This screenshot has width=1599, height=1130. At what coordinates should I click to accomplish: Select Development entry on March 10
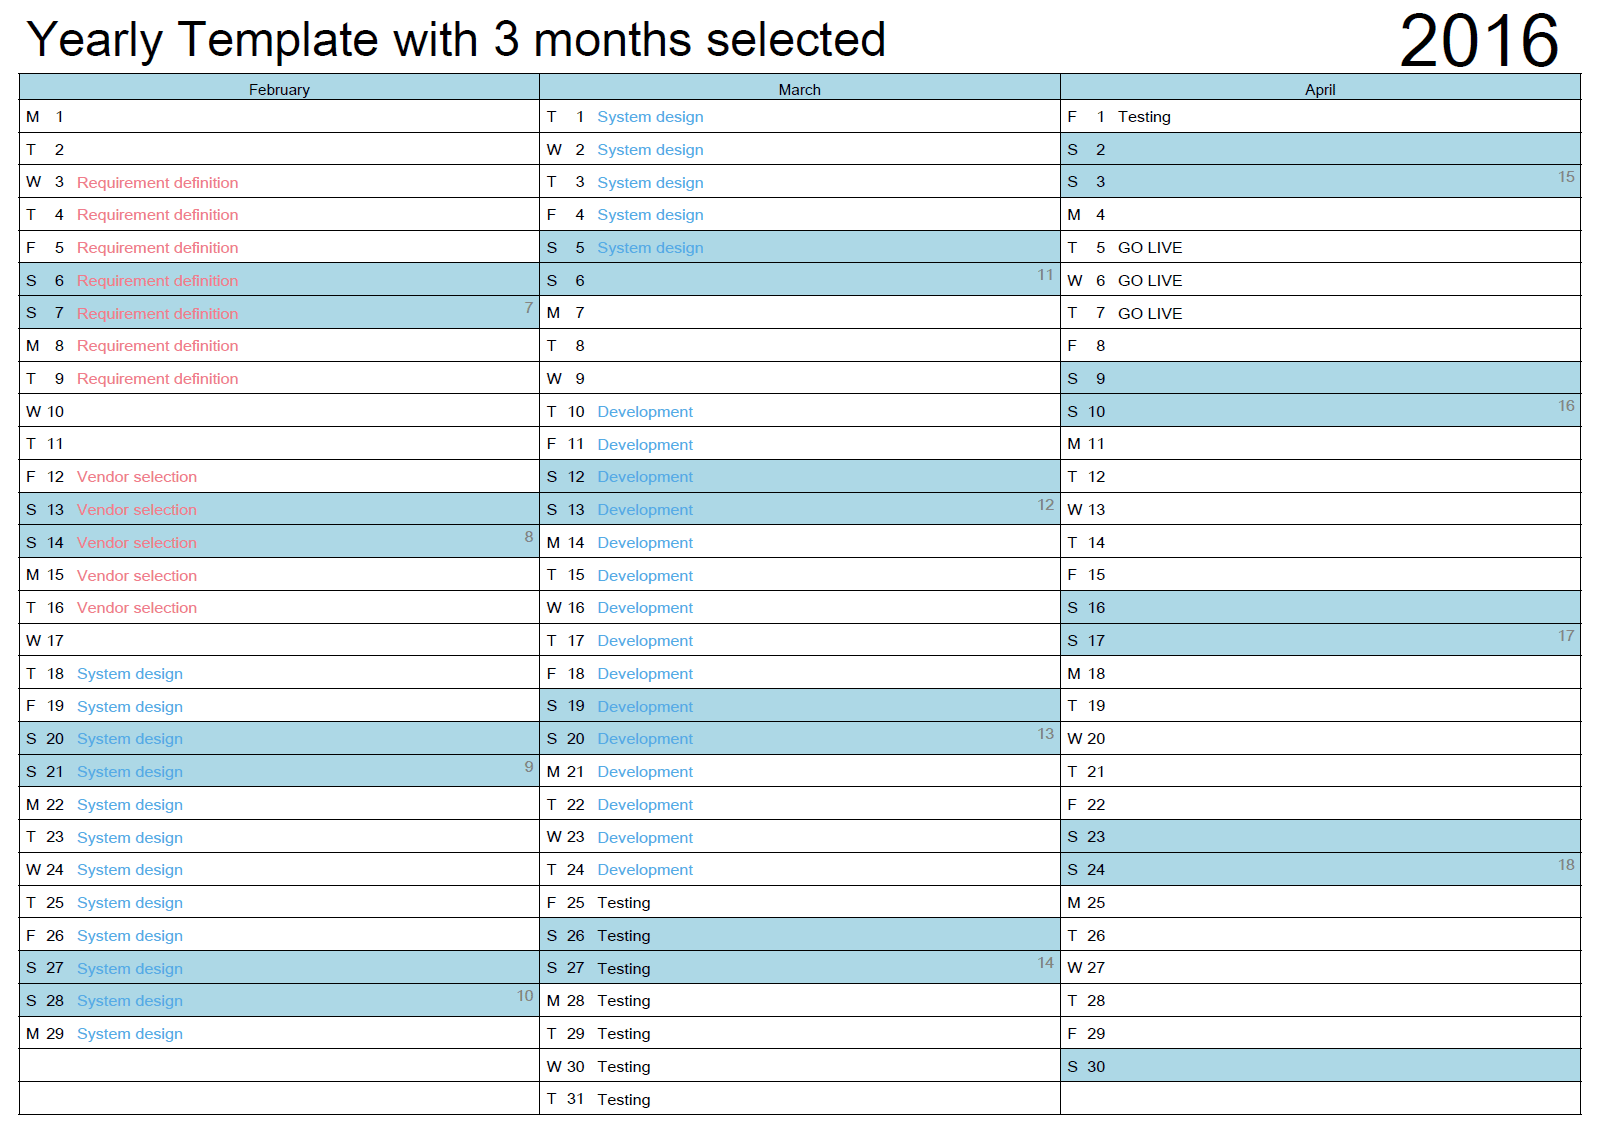tap(645, 412)
